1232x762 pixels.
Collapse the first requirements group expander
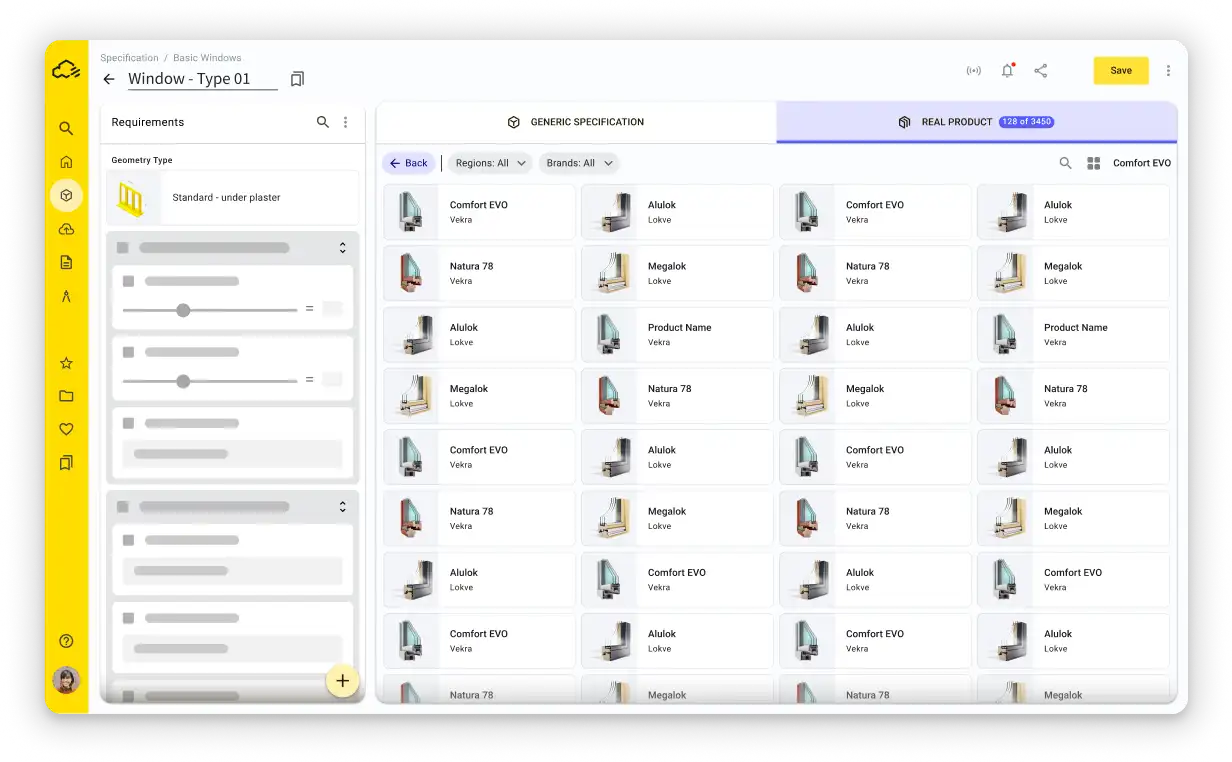tap(342, 248)
